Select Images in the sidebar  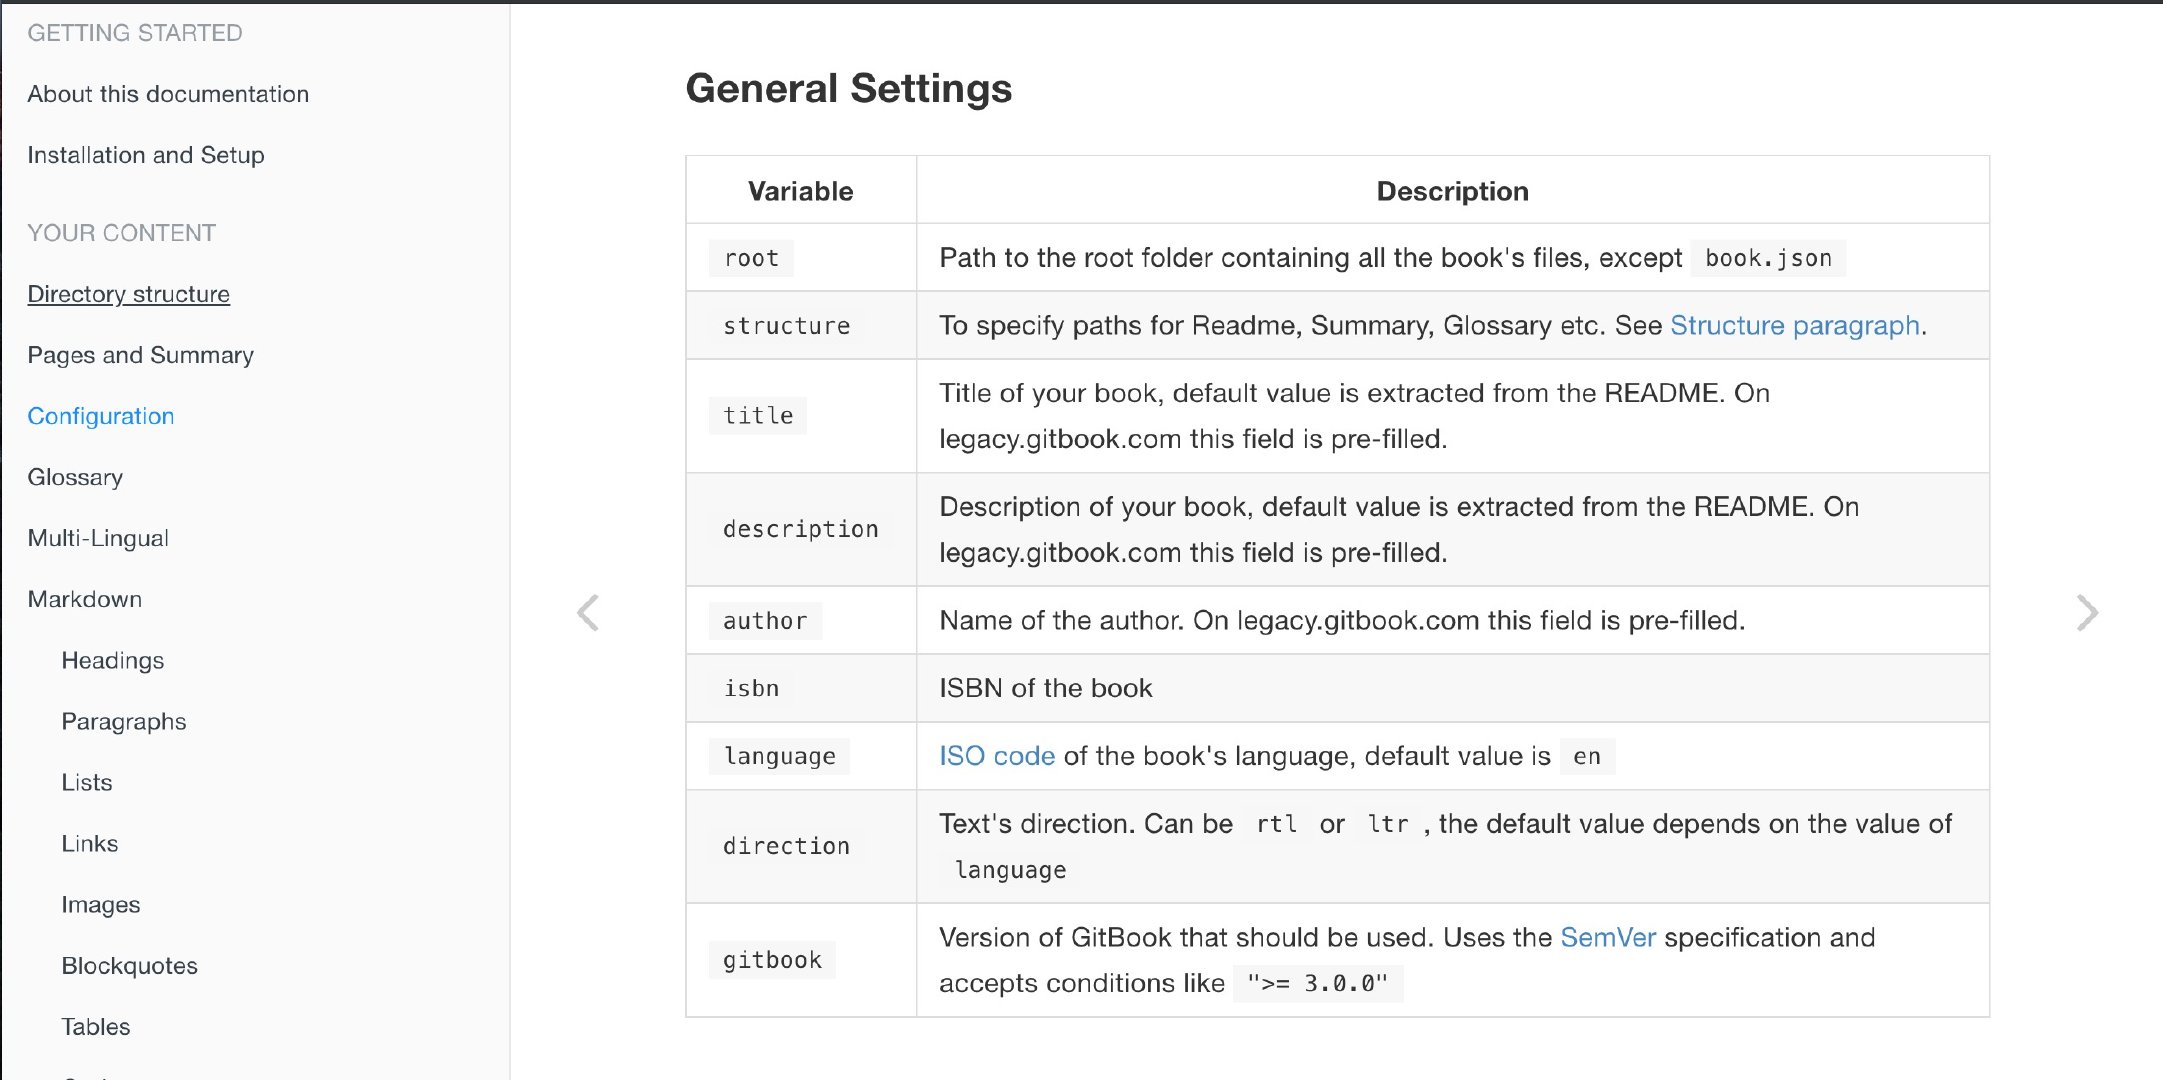(101, 904)
